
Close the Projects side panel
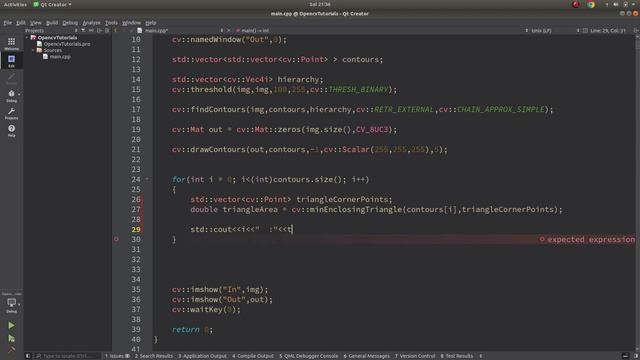[x=107, y=31]
